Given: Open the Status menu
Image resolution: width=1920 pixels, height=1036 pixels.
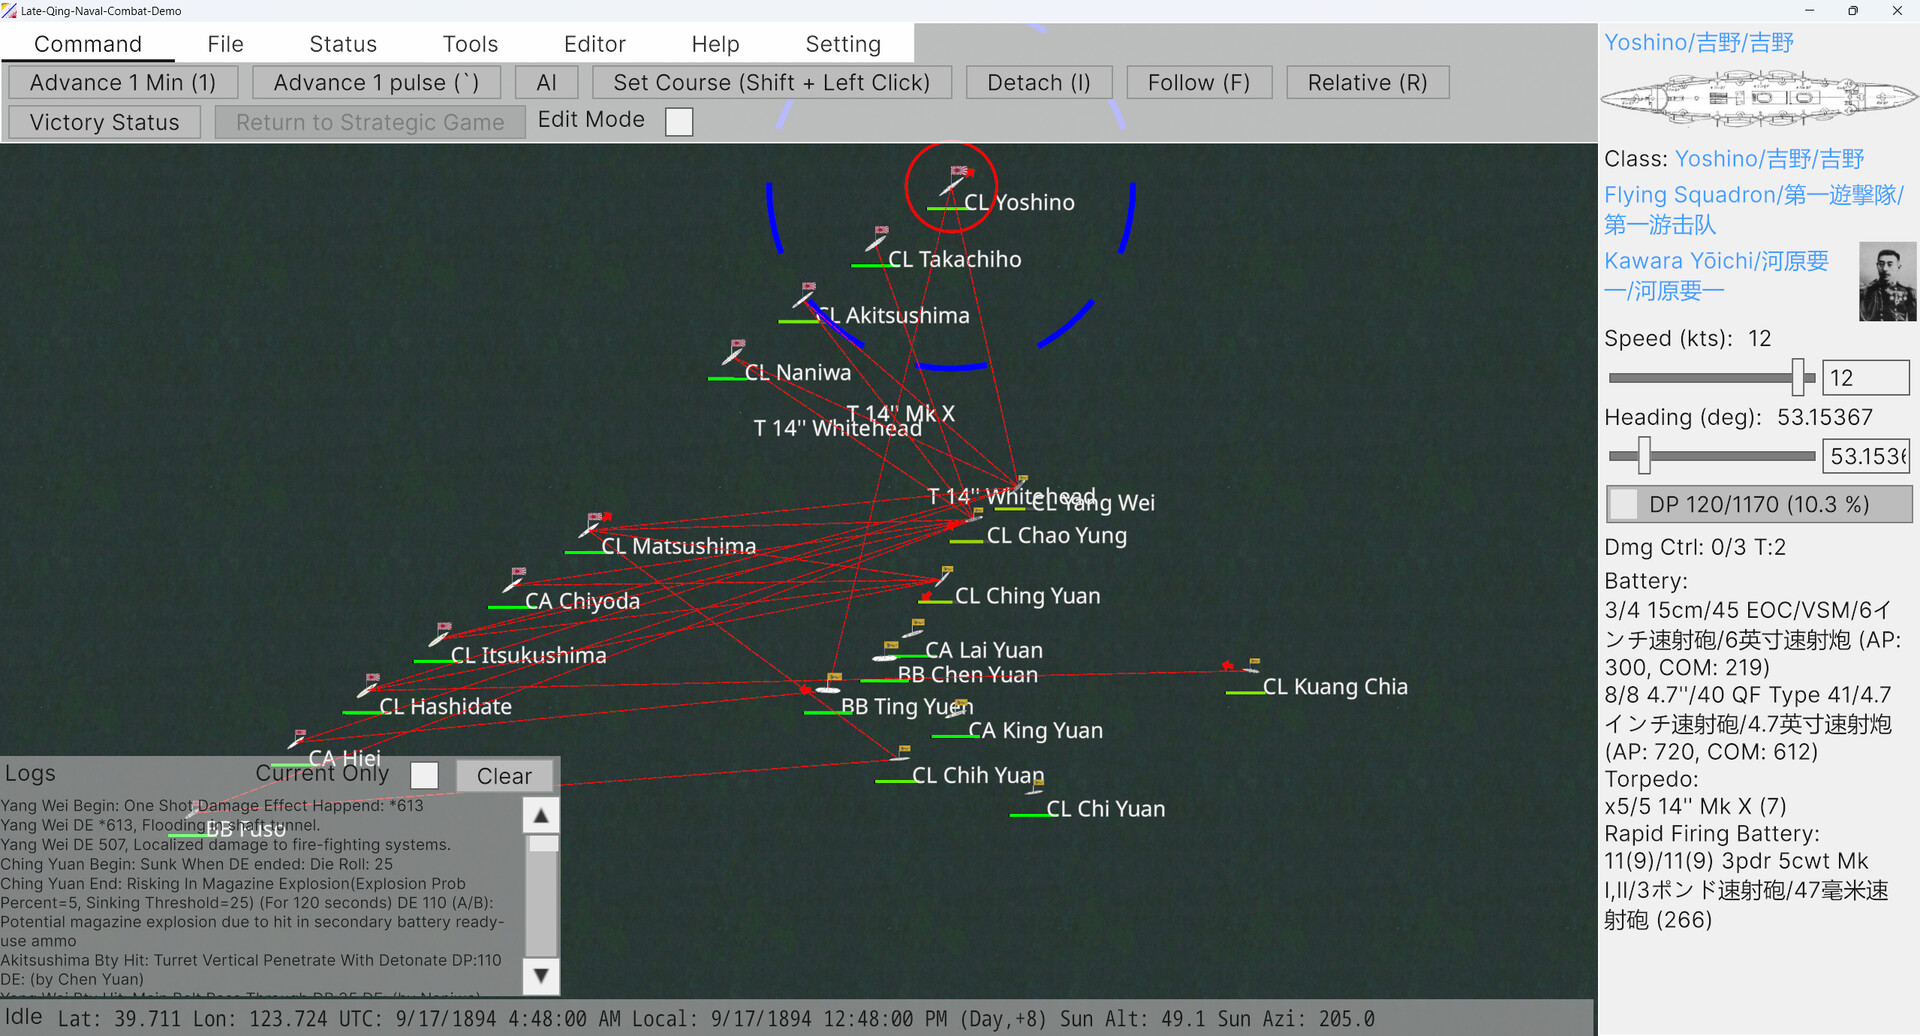Looking at the screenshot, I should point(343,44).
